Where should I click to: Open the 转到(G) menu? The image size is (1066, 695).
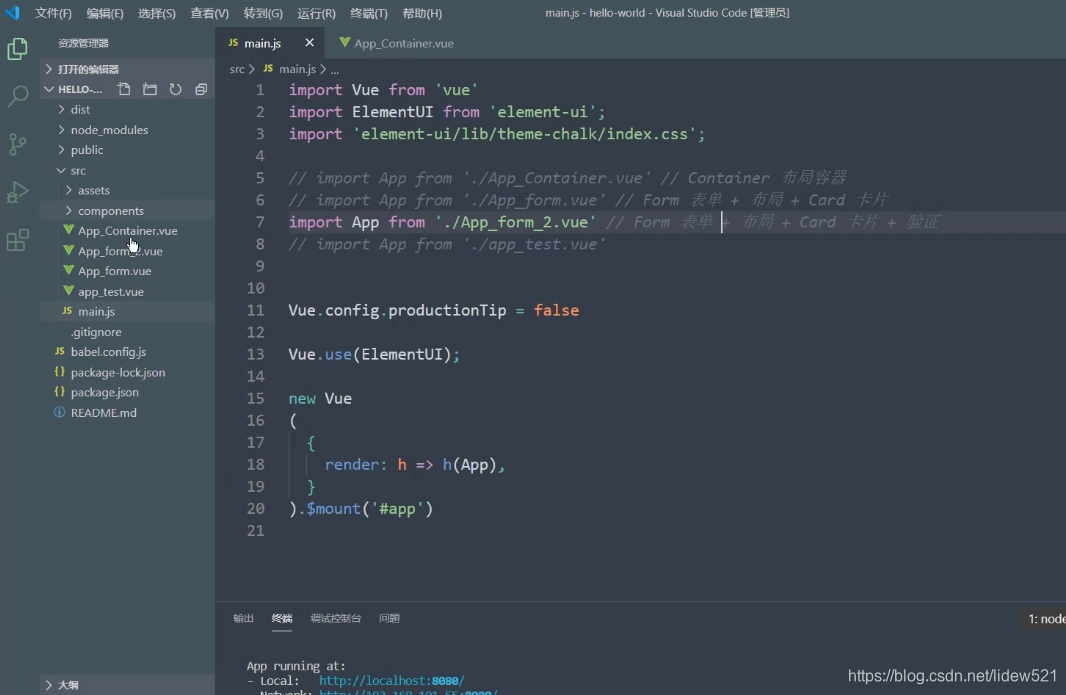[263, 13]
